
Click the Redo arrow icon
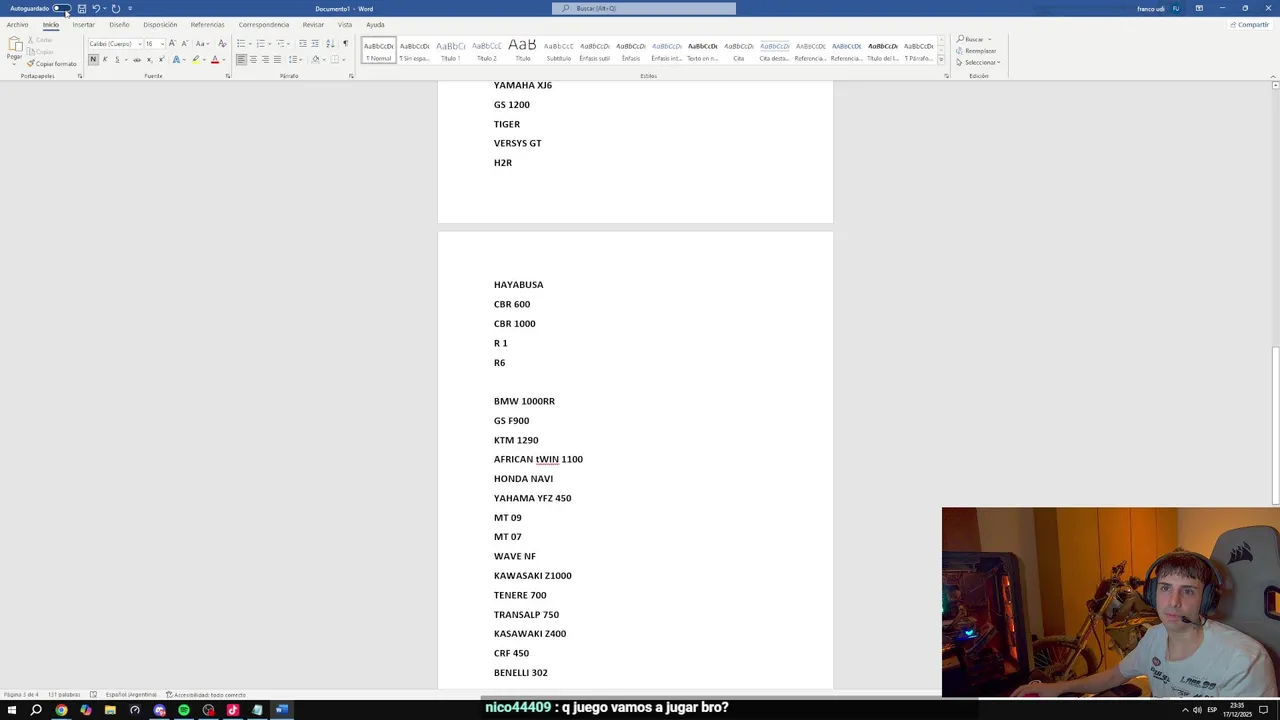pyautogui.click(x=116, y=8)
